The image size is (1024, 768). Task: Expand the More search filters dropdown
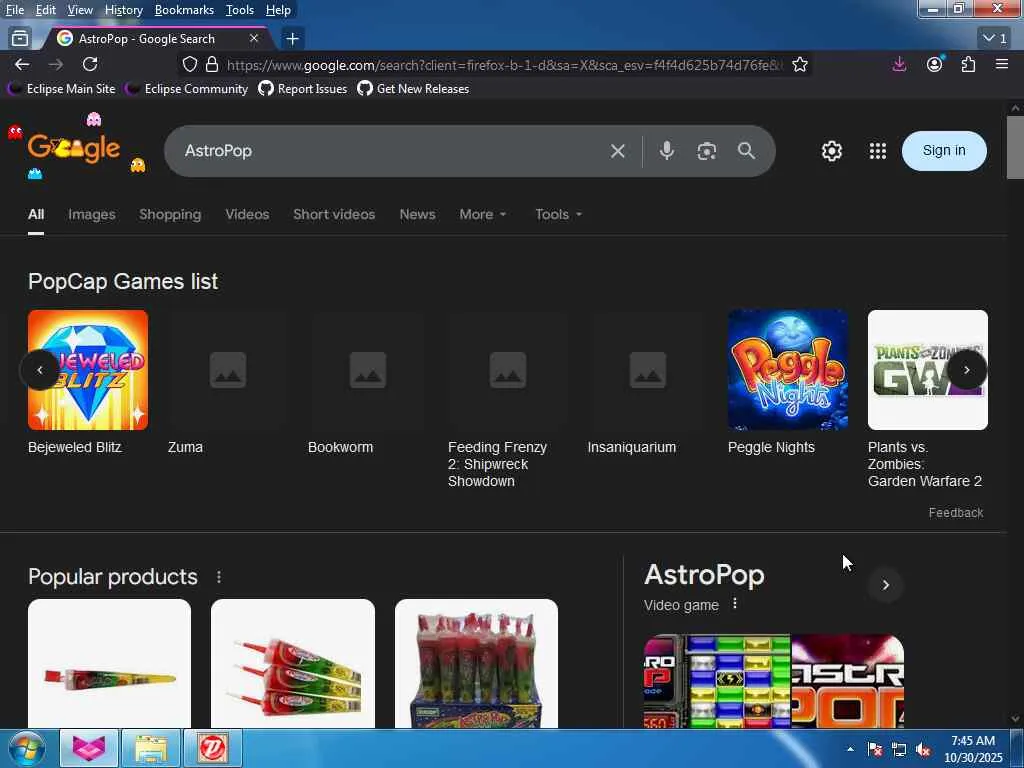483,214
